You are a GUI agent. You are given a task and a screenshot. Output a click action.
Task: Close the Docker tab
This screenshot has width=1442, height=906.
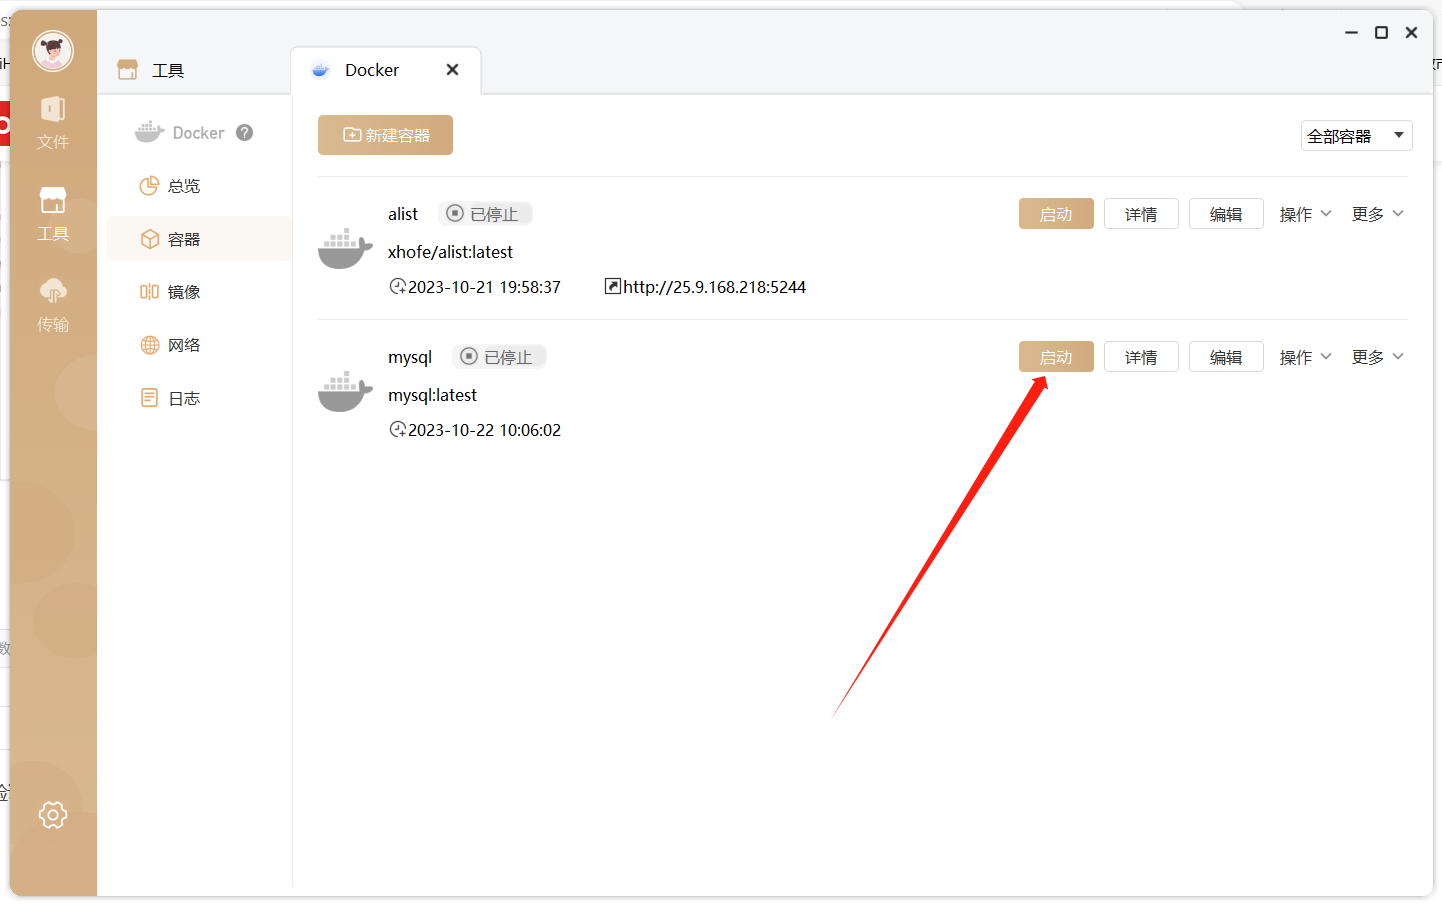pyautogui.click(x=452, y=70)
